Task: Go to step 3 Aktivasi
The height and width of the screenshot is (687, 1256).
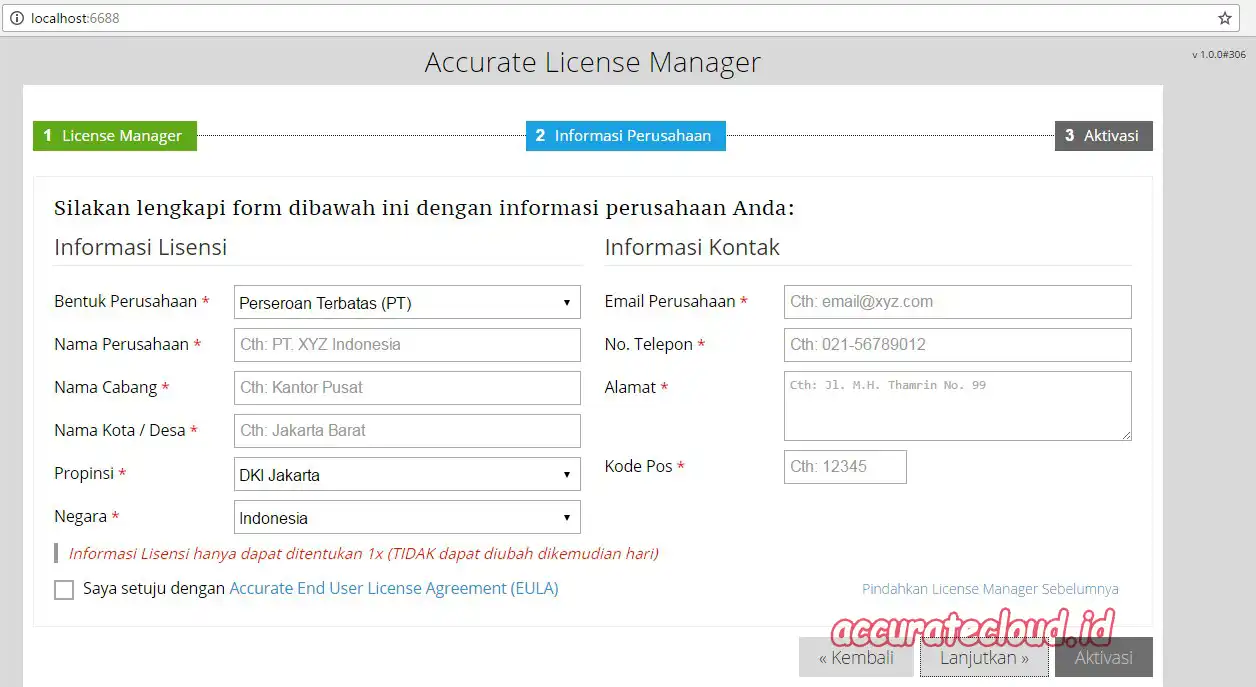Action: [1104, 136]
